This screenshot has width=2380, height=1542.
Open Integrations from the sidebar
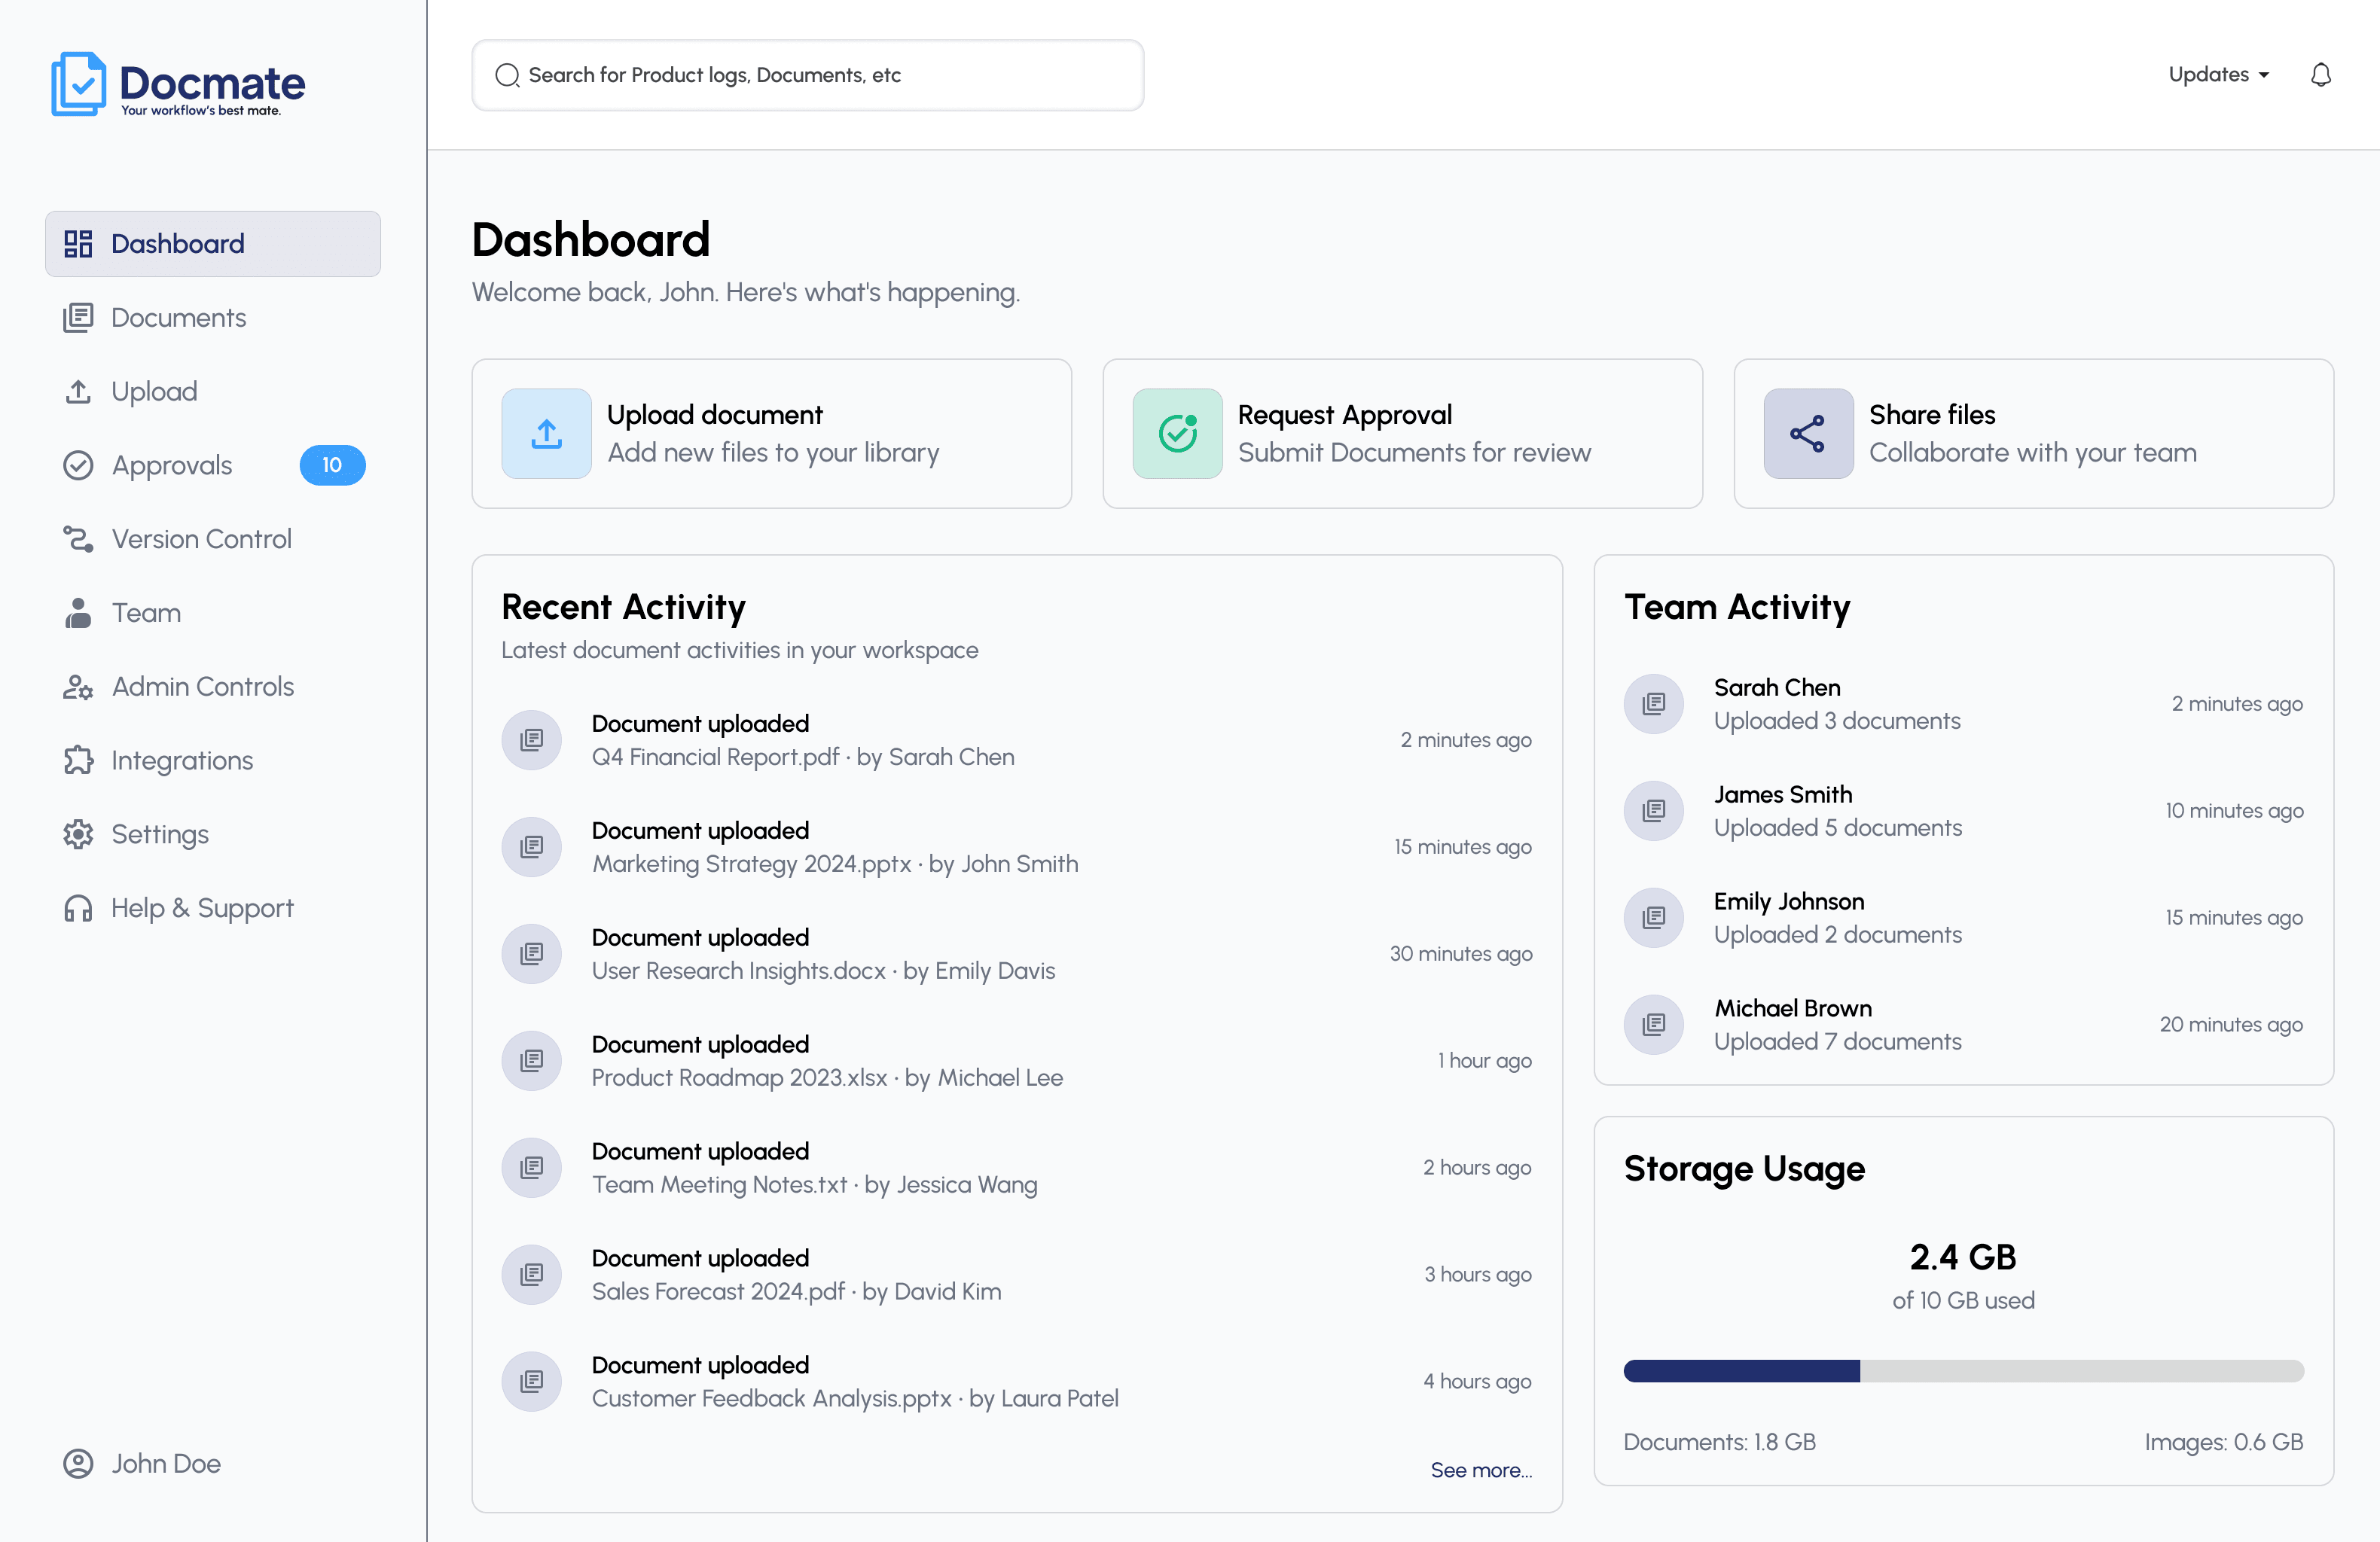(x=213, y=760)
